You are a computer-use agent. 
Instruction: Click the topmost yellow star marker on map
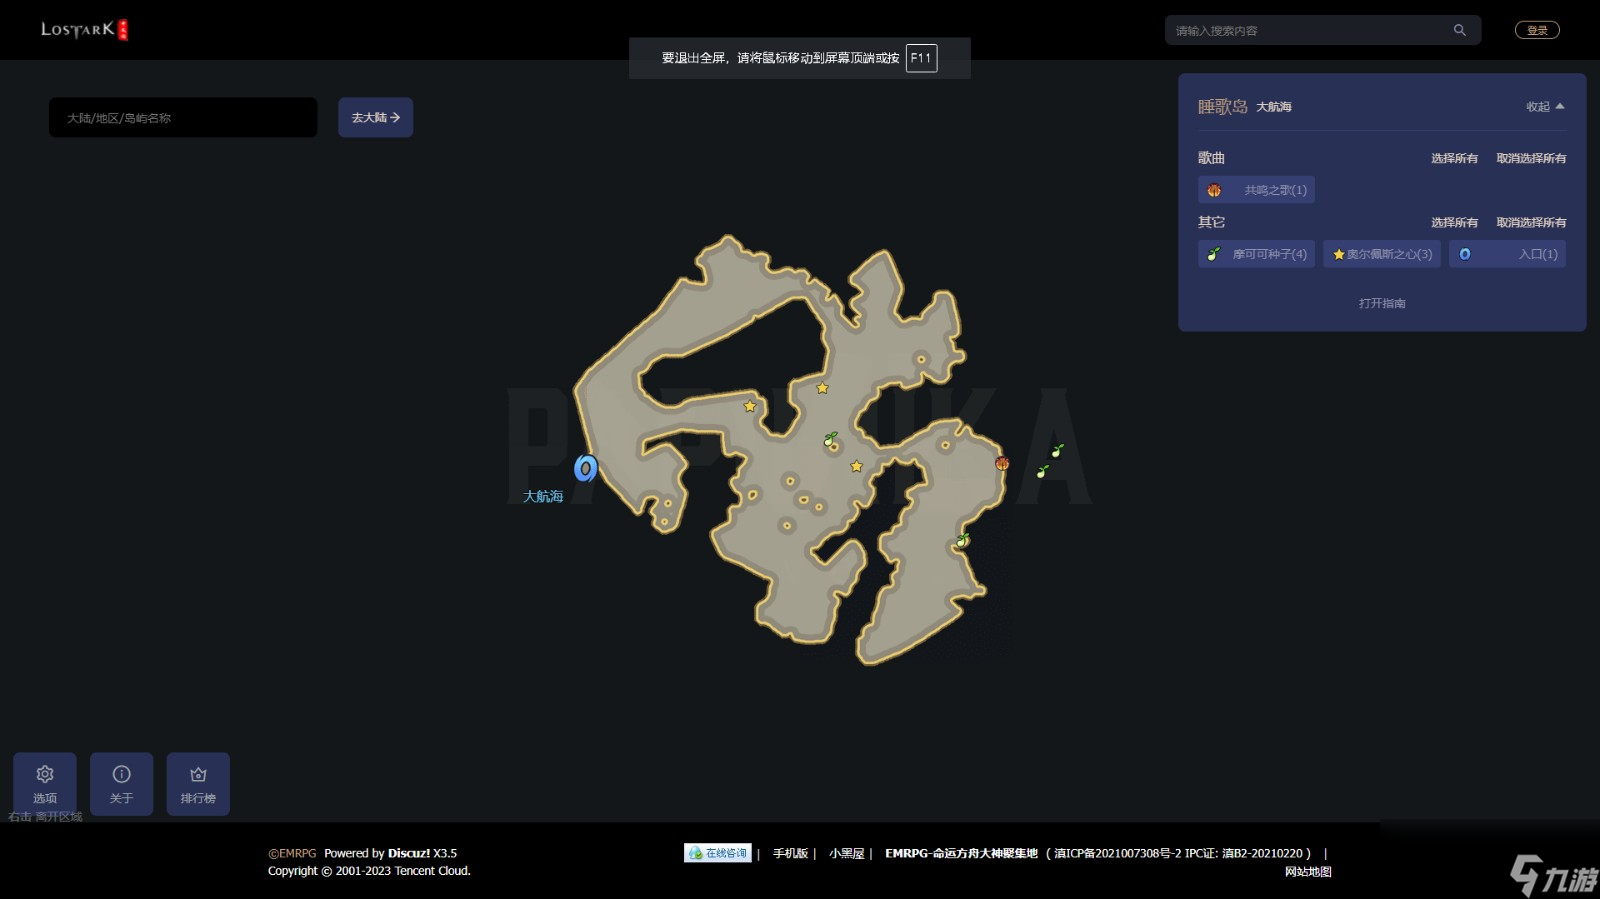822,388
